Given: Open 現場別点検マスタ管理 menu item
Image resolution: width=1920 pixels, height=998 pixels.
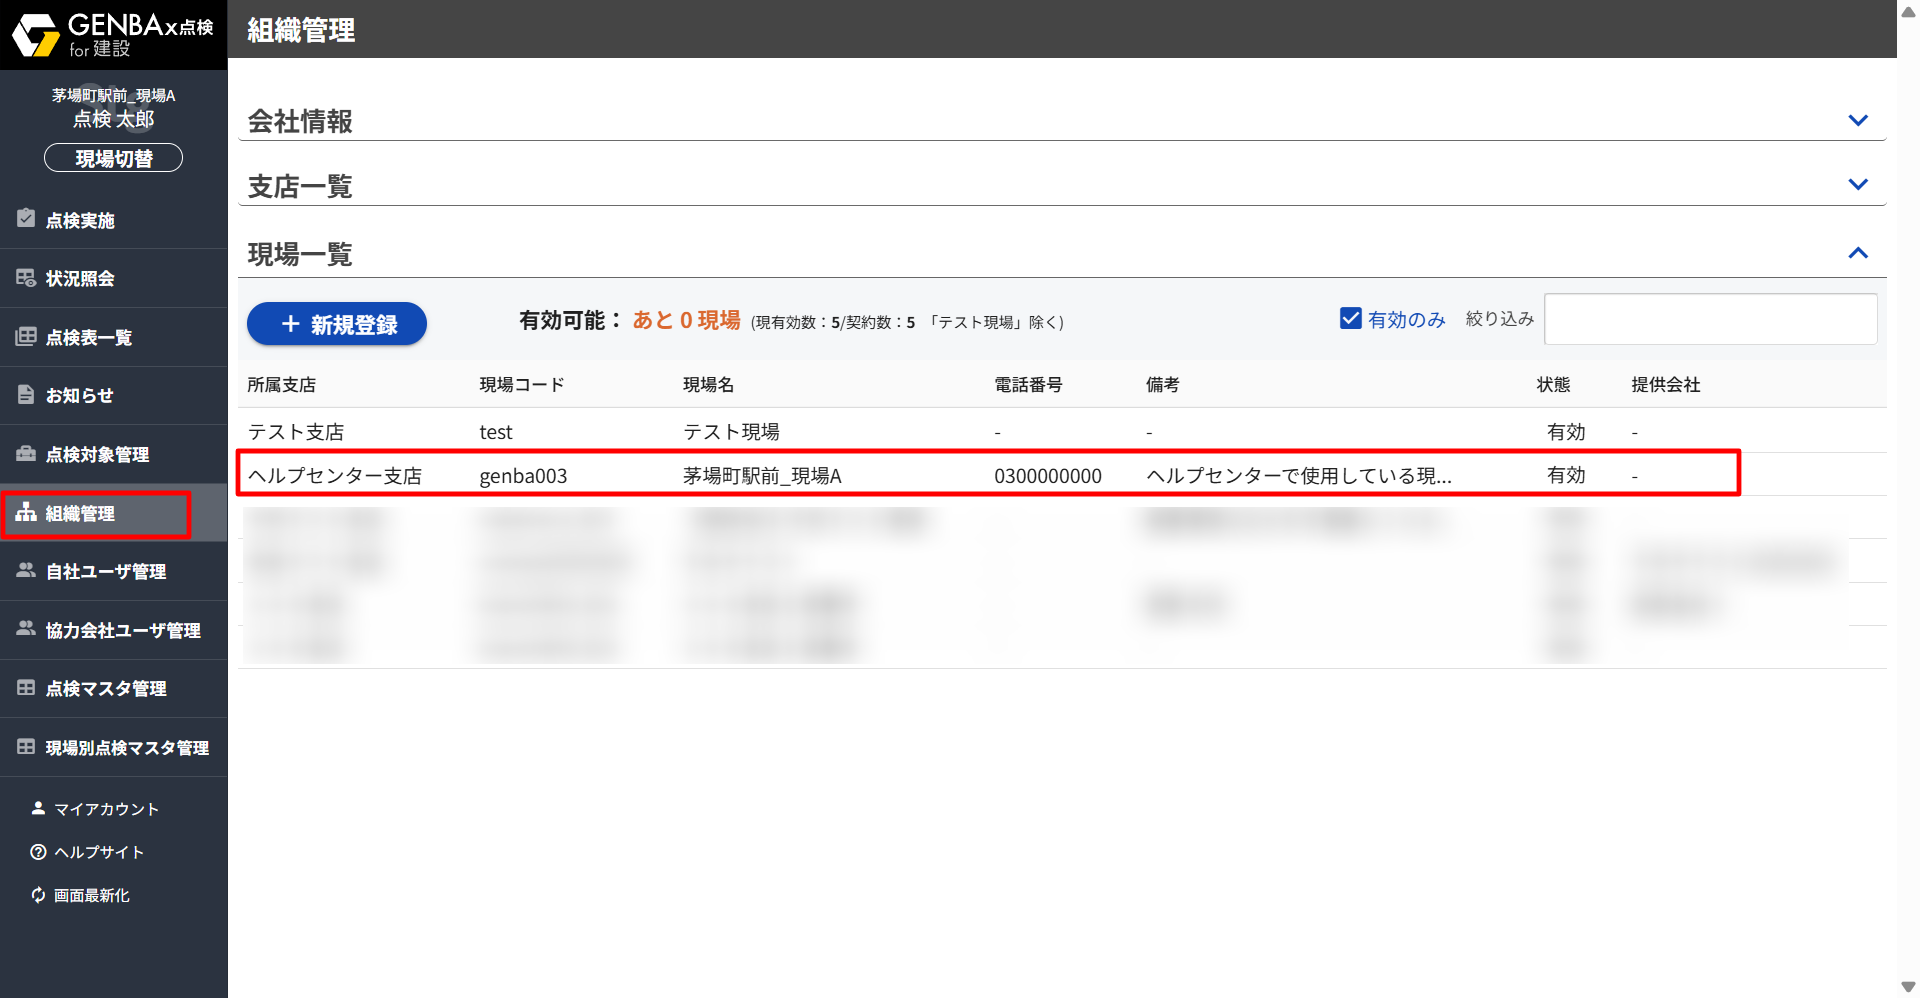Looking at the screenshot, I should [126, 747].
